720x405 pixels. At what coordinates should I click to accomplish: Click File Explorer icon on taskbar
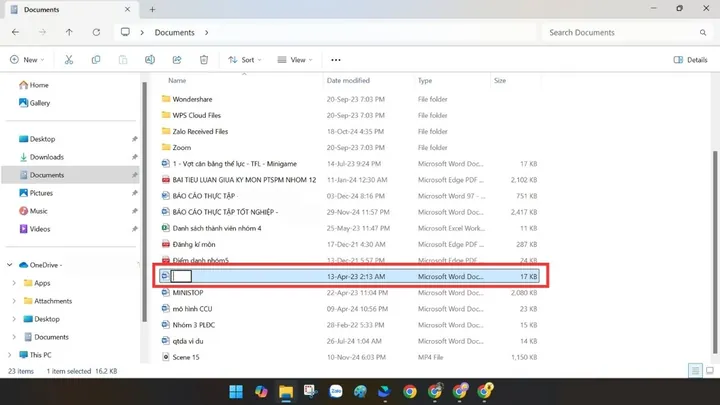286,392
